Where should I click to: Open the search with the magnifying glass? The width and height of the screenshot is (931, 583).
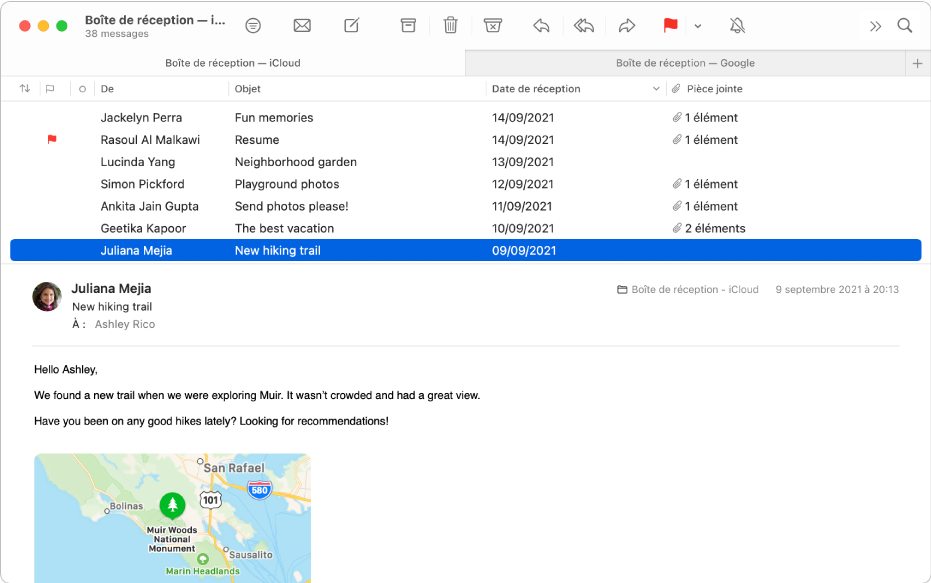tap(905, 25)
